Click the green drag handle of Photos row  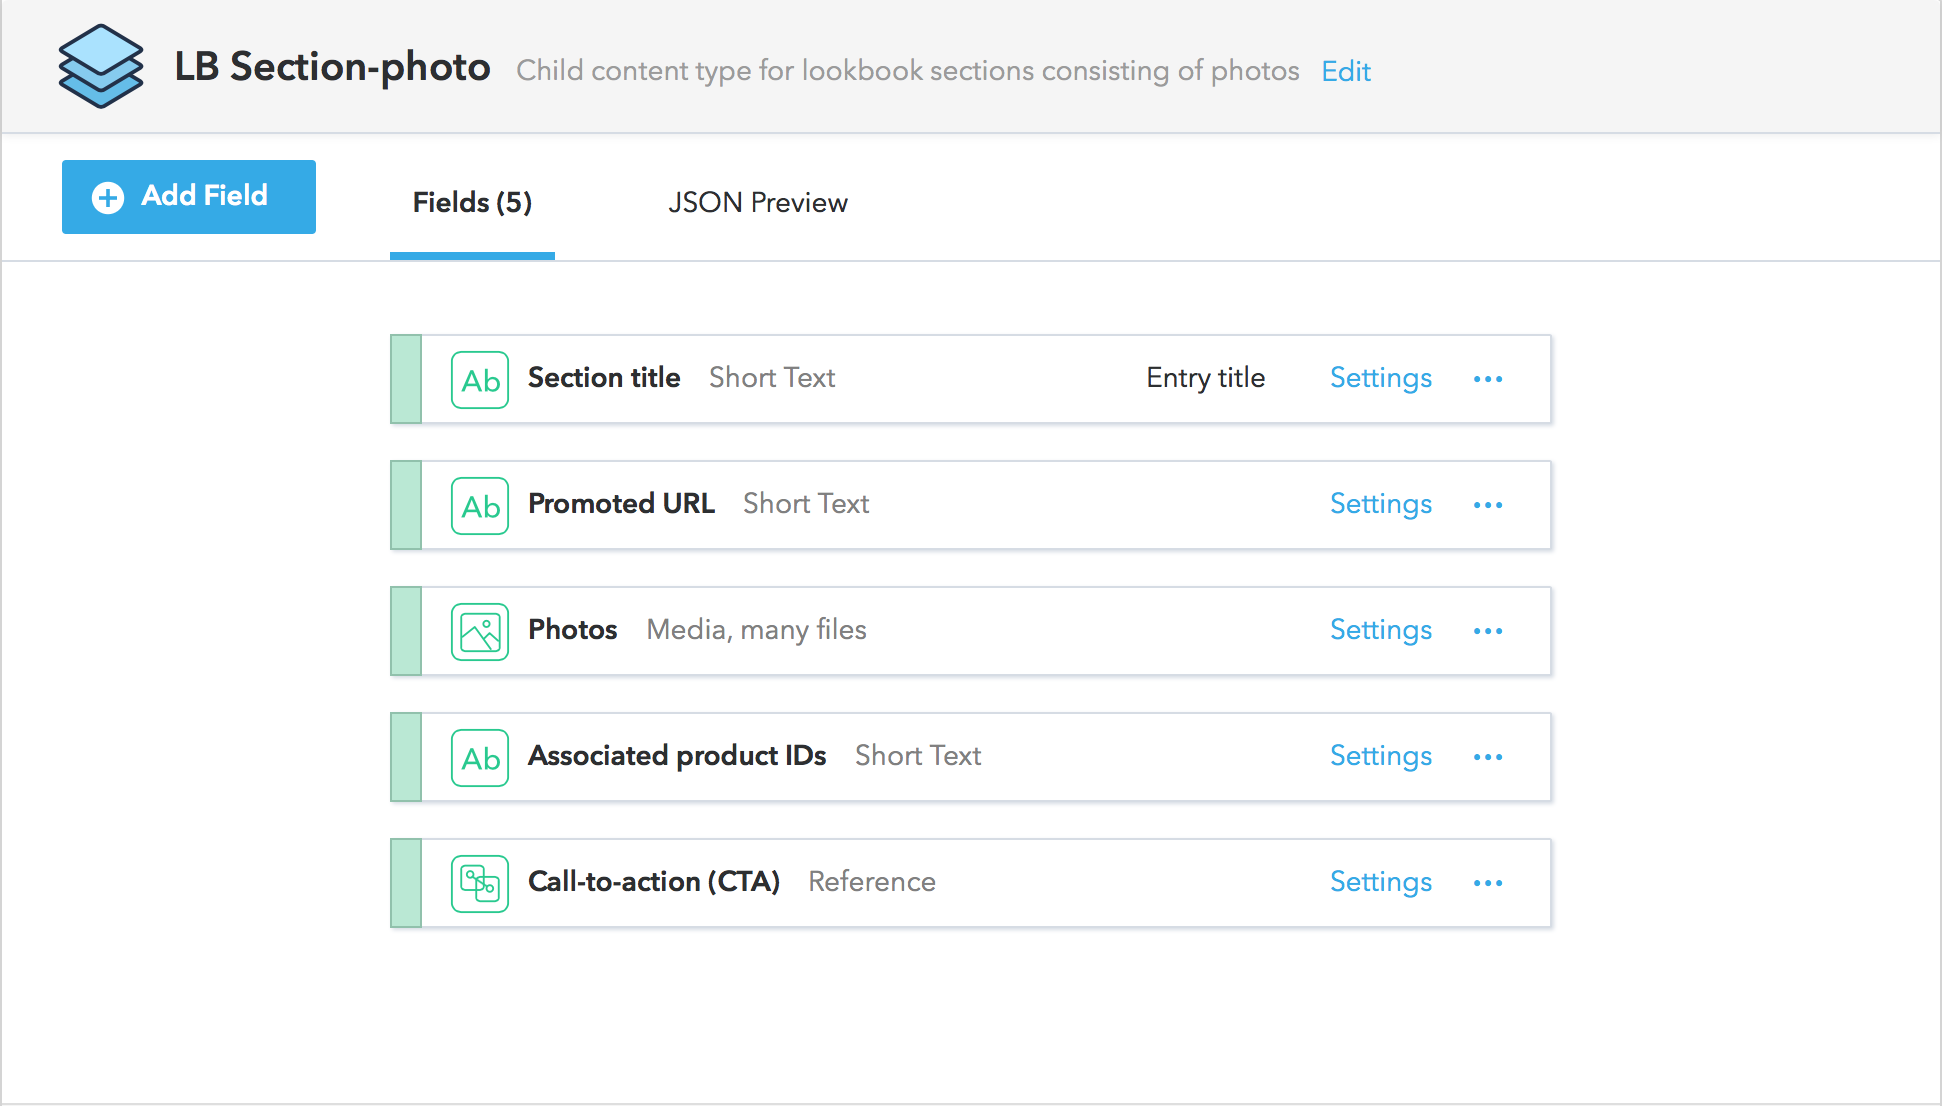point(406,631)
